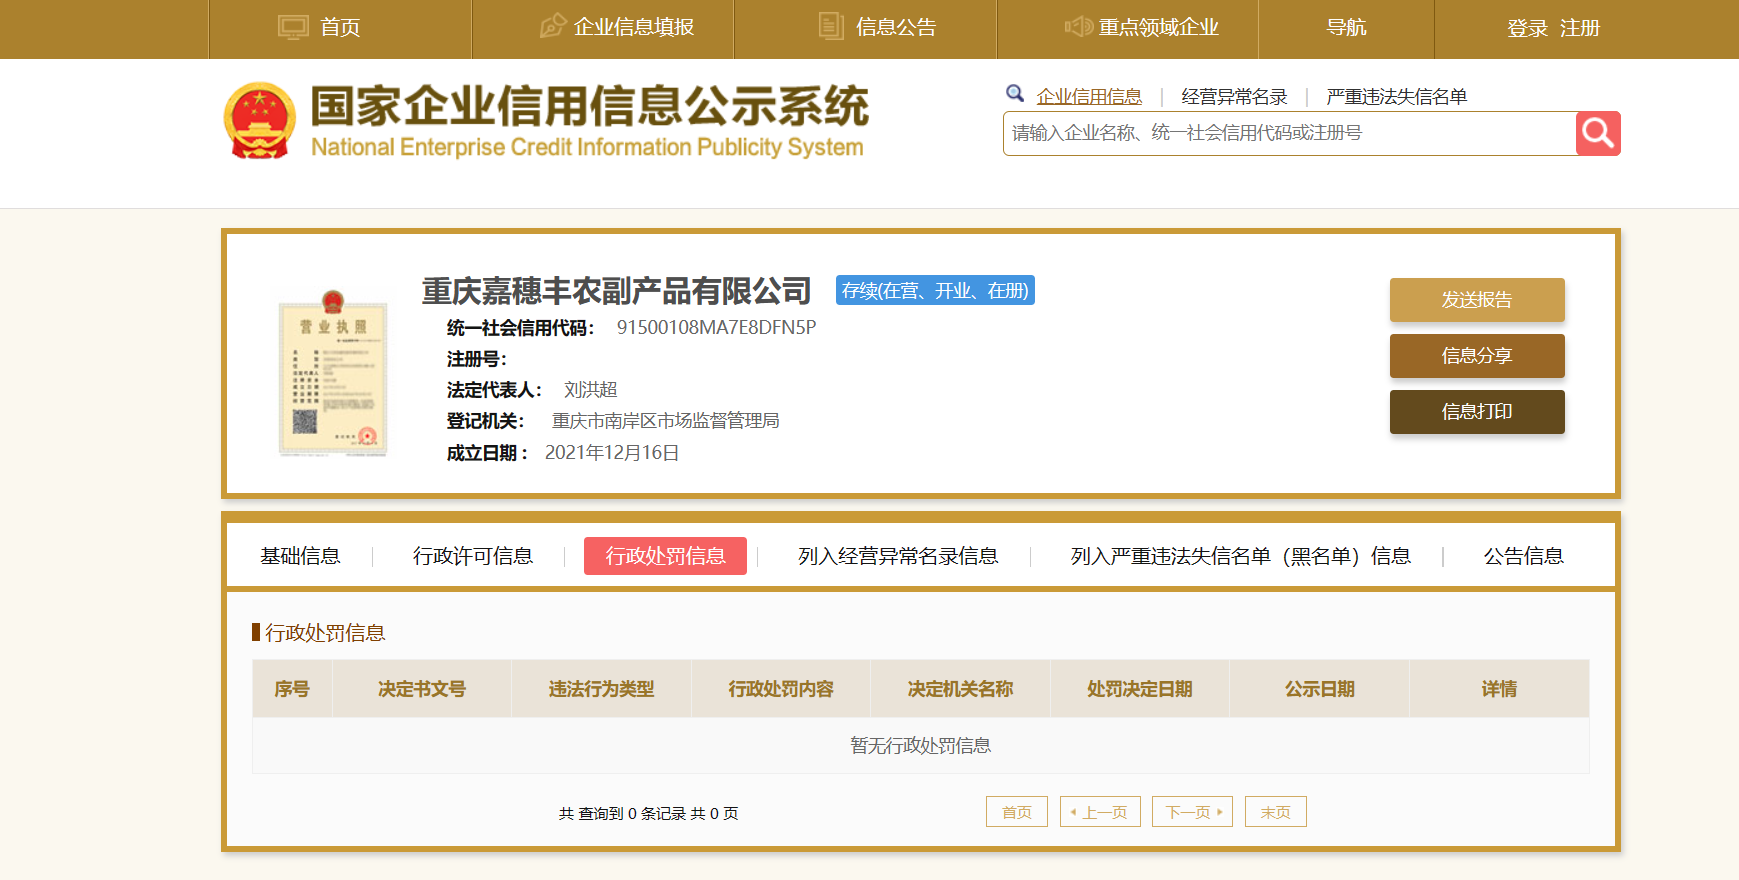Select the 严重违法失信名单 search category

tap(1396, 96)
